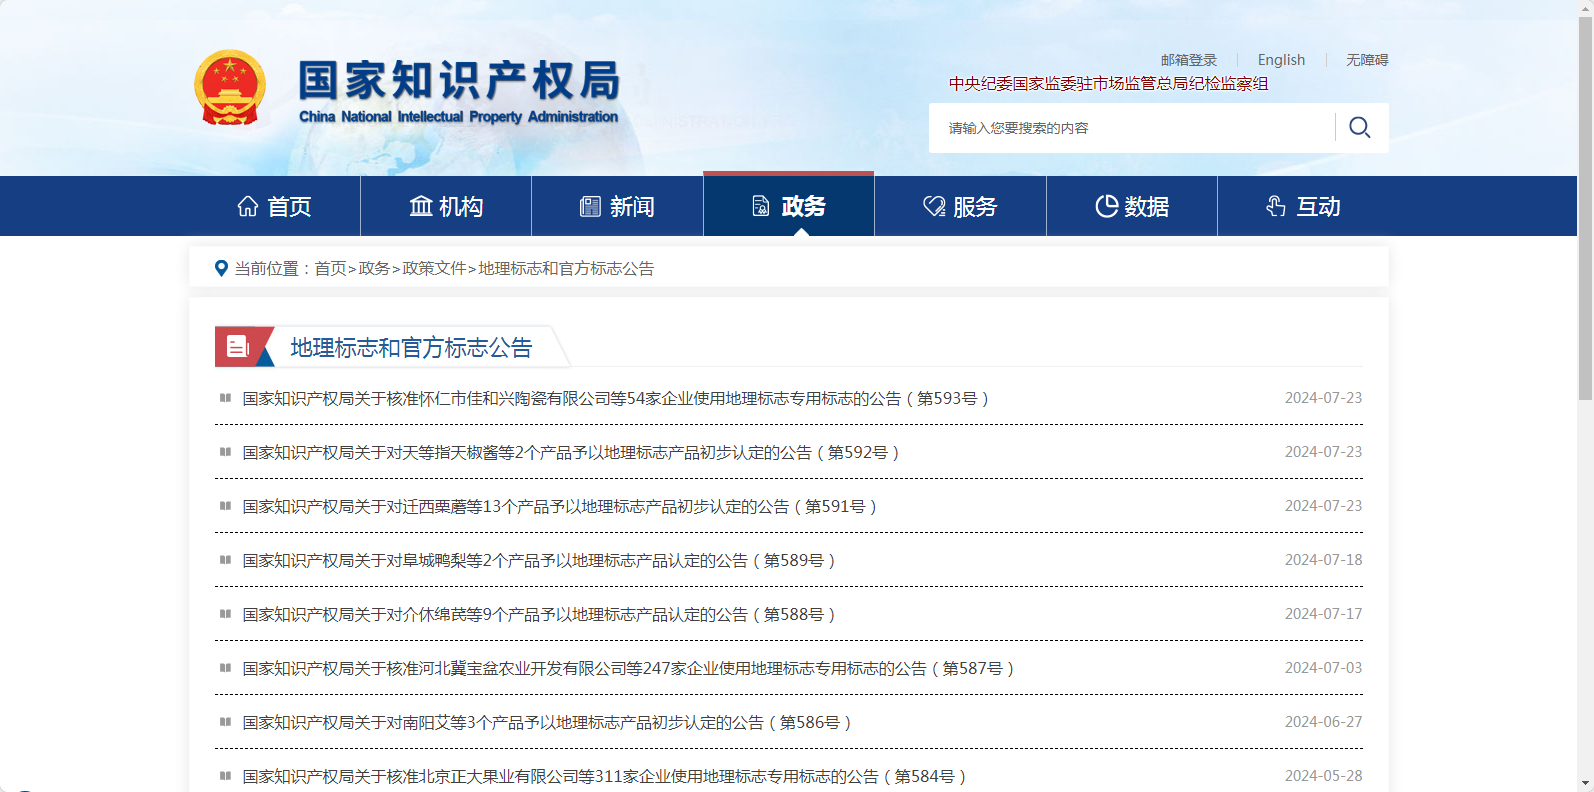The height and width of the screenshot is (792, 1594).
Task: Open the 中央纪委国家监委驻市场监管总局纪检监察组 link
Action: (1108, 84)
